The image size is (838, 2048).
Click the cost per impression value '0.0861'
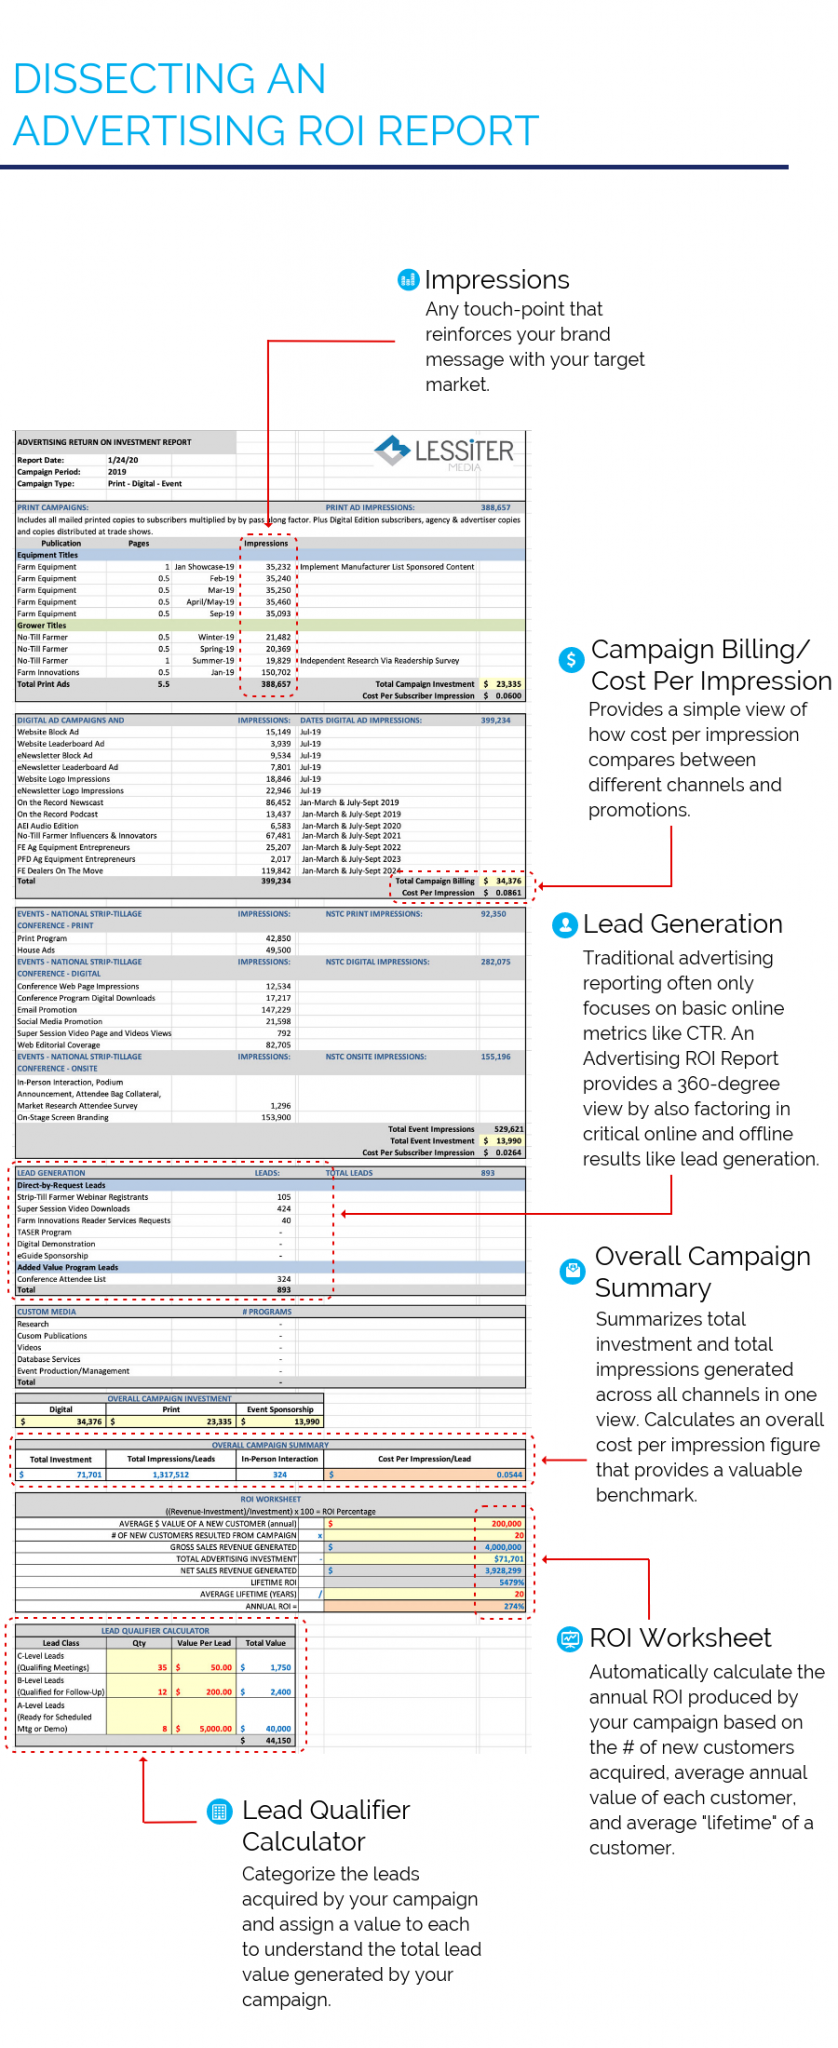[x=508, y=893]
